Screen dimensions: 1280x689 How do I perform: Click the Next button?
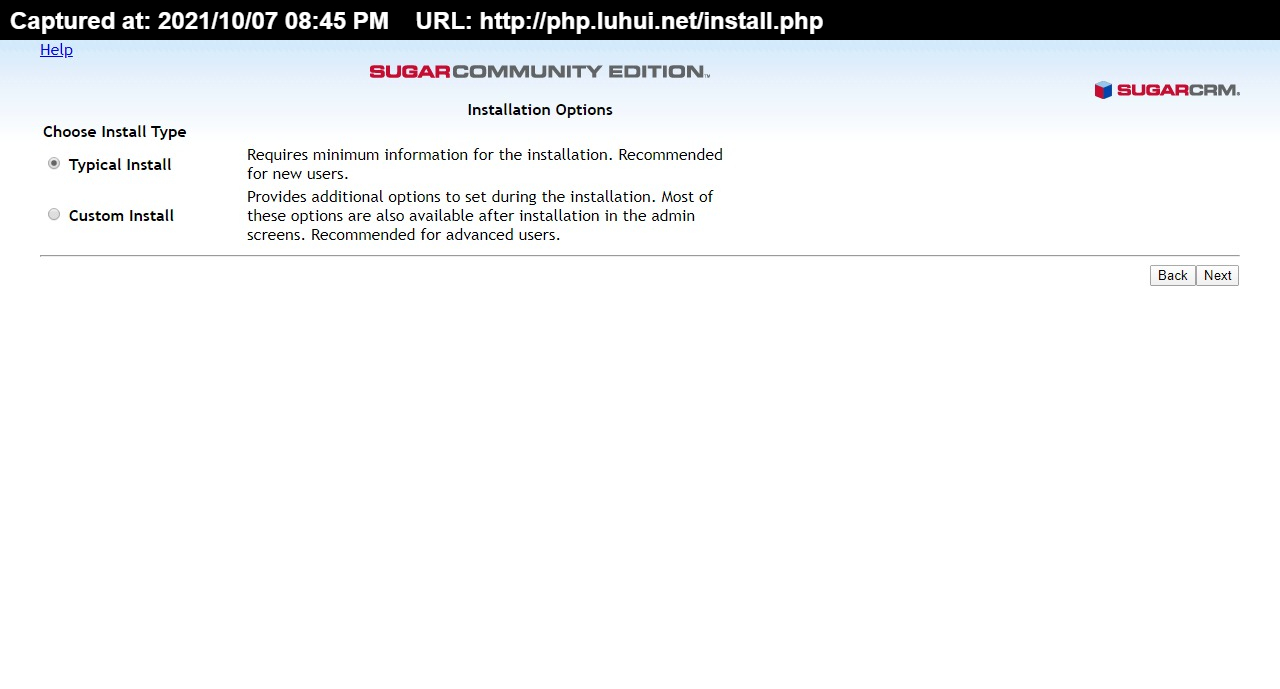click(x=1217, y=275)
